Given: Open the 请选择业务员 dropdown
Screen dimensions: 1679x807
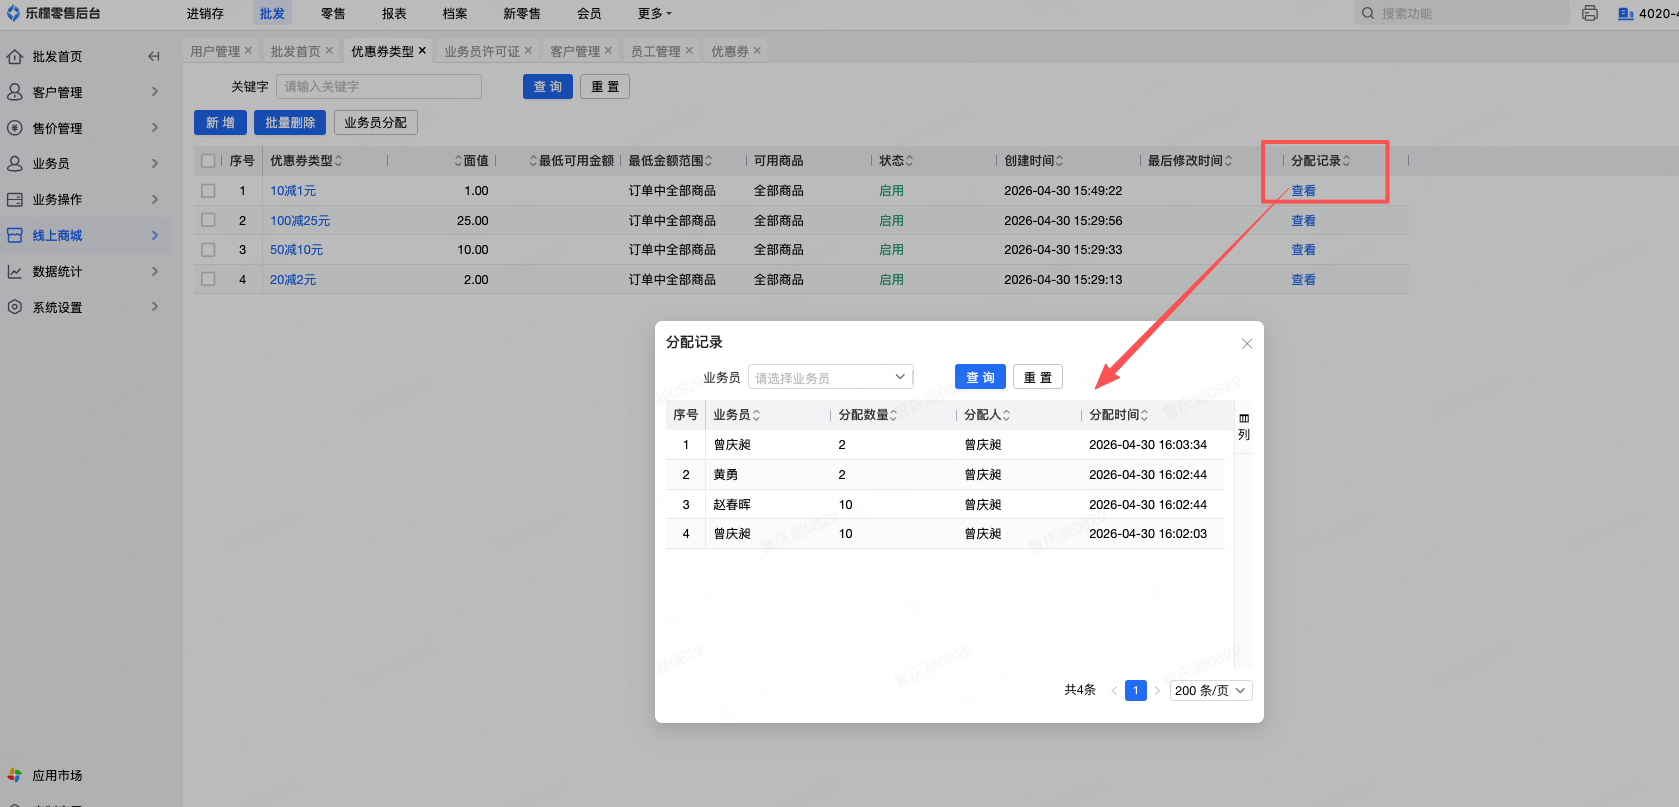Looking at the screenshot, I should [831, 377].
